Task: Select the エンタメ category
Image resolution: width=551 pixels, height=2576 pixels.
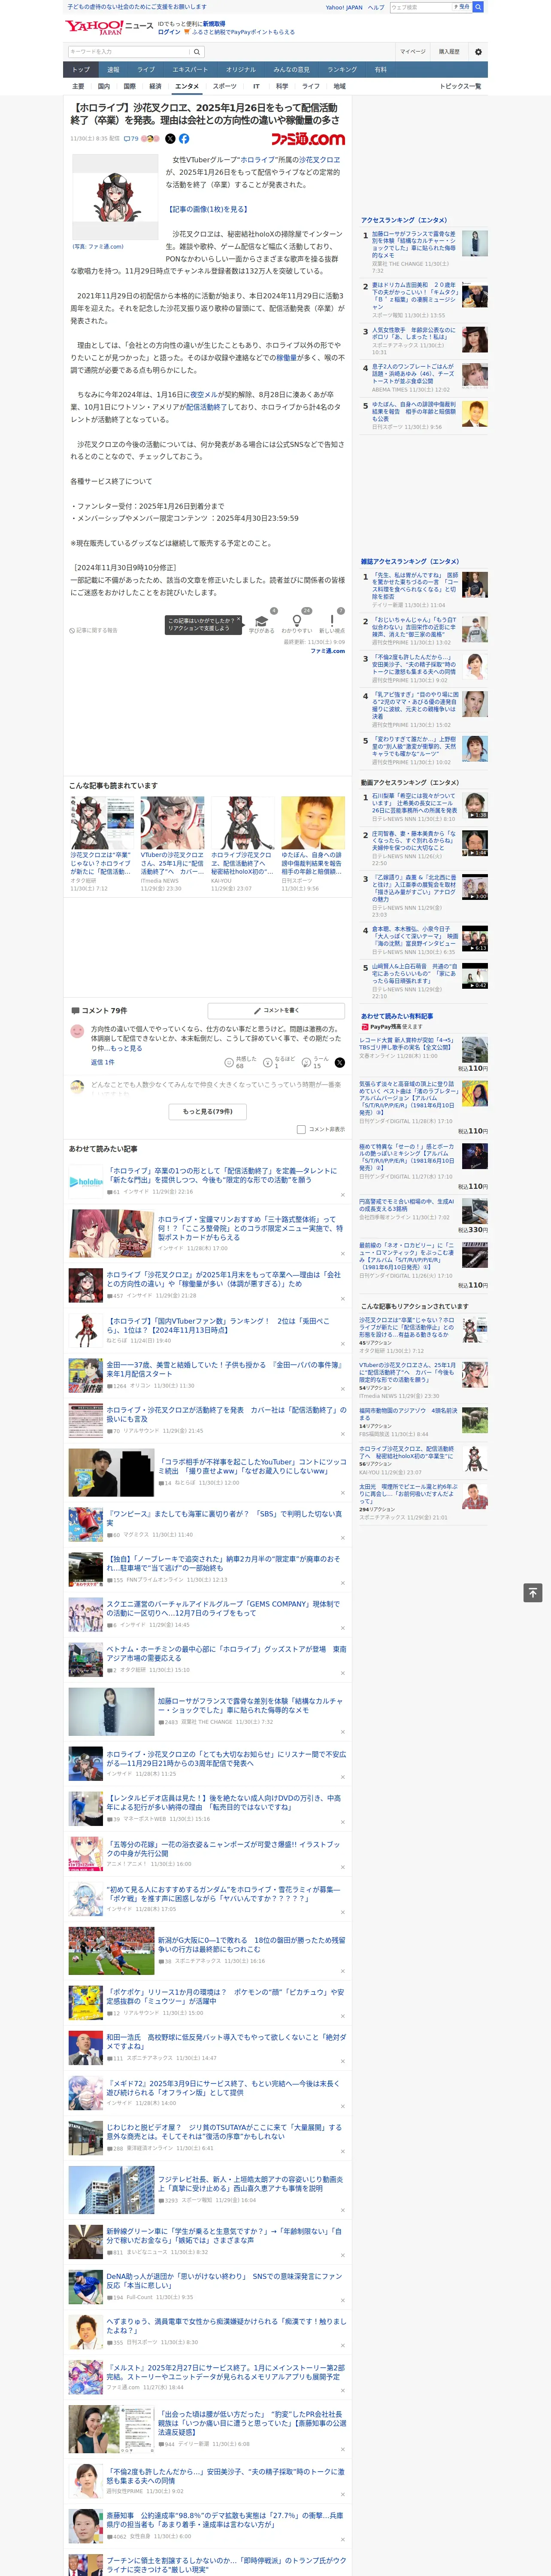Action: pos(187,86)
